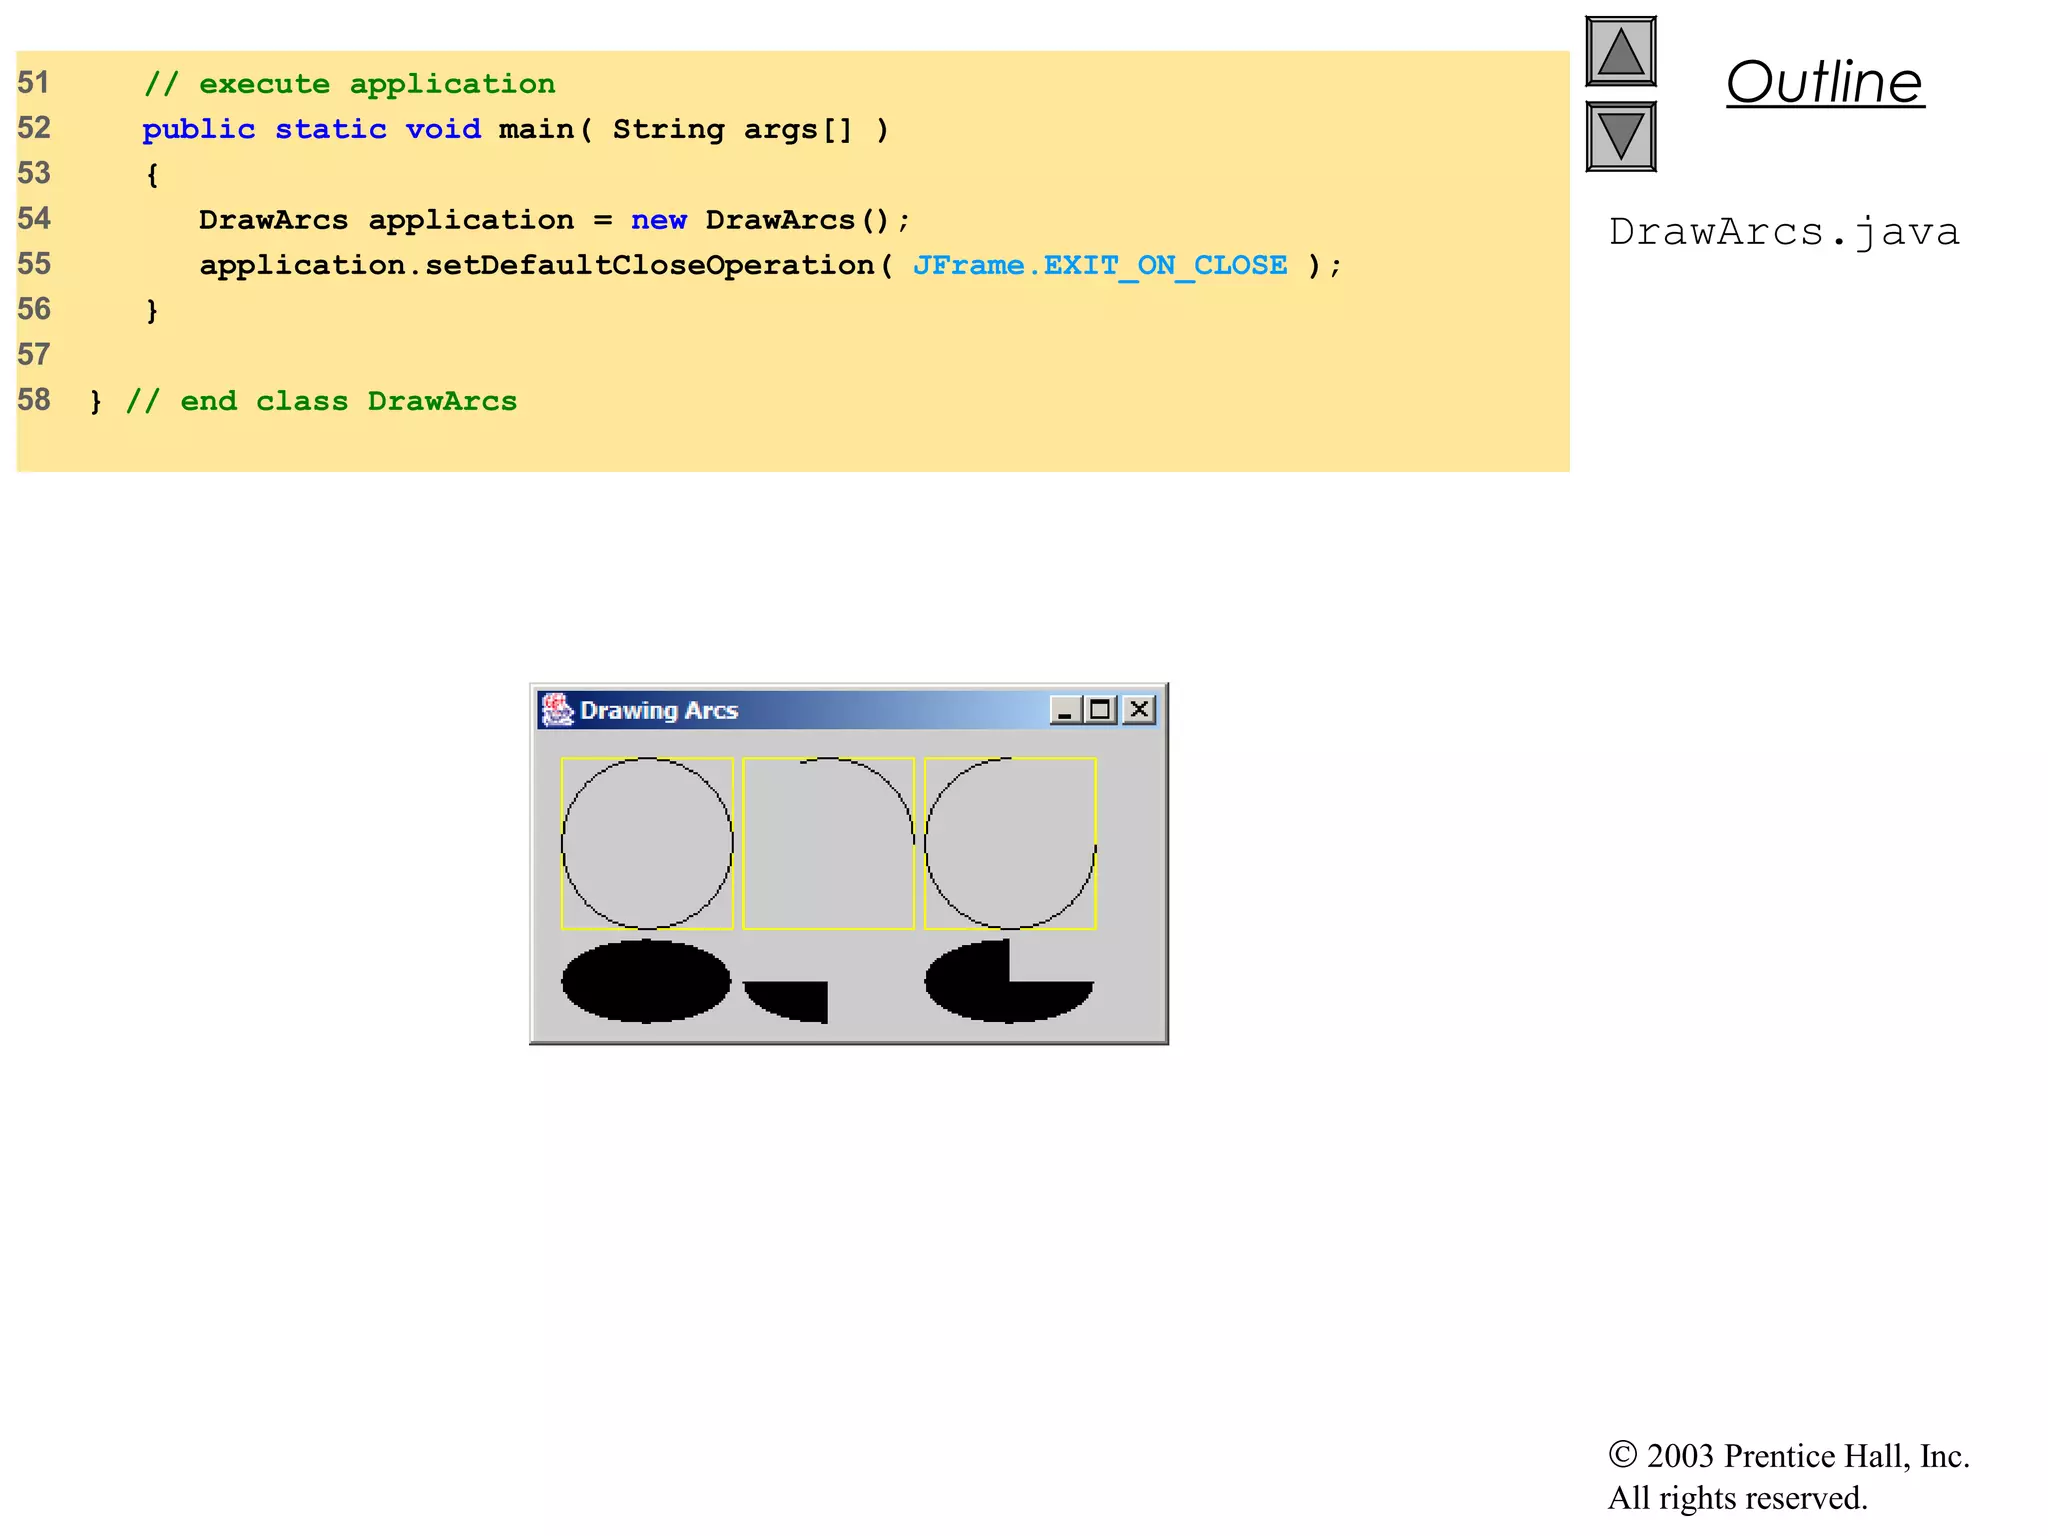Minimize the Drawing Arcs window
This screenshot has height=1536, width=2048.
[1064, 710]
